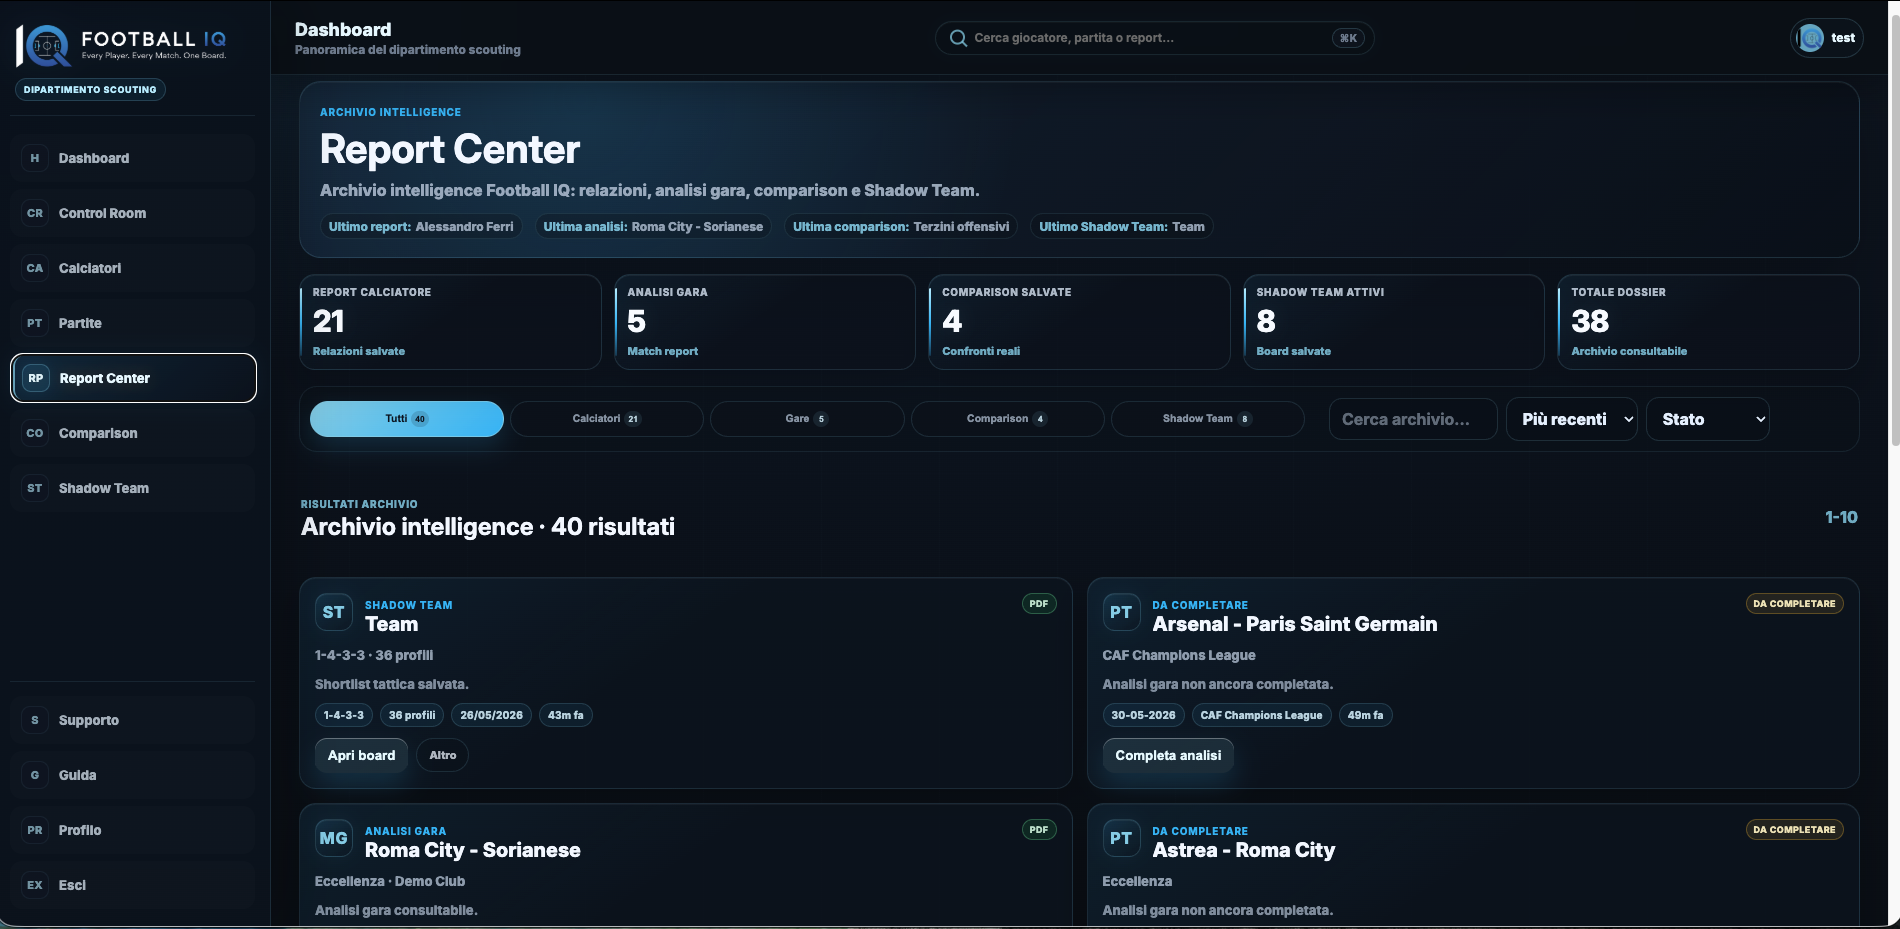This screenshot has width=1900, height=929.
Task: Click PT badge on Arsenal - Paris Saint Germain
Action: [x=1121, y=613]
